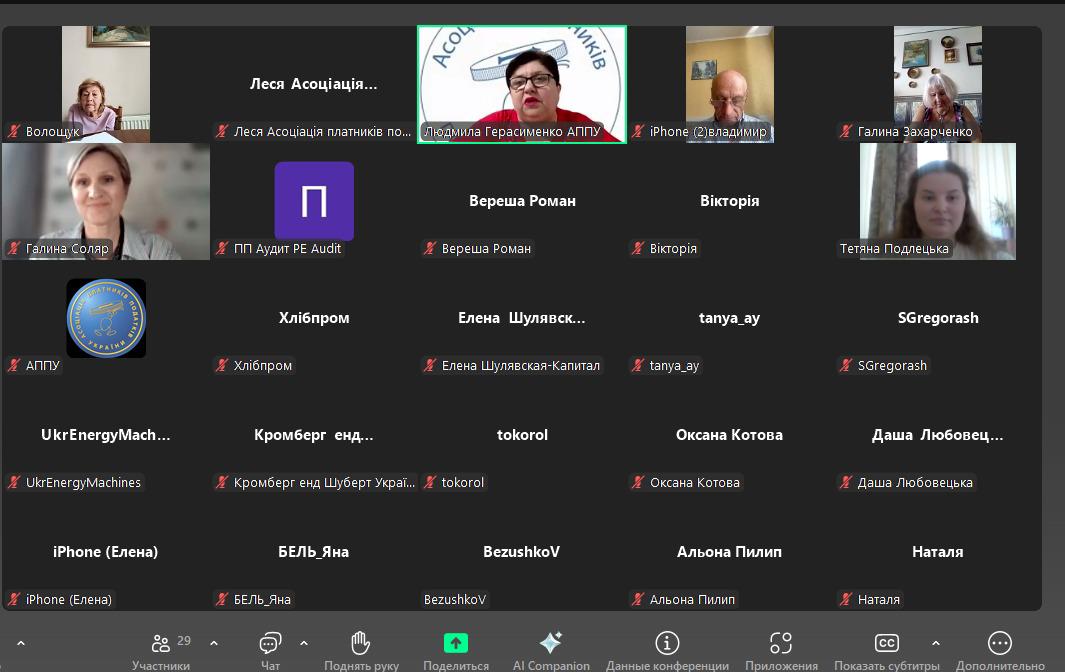Viewport: 1065px width, 672px height.
Task: Click muted mic icon beside Наталя label
Action: coord(846,599)
